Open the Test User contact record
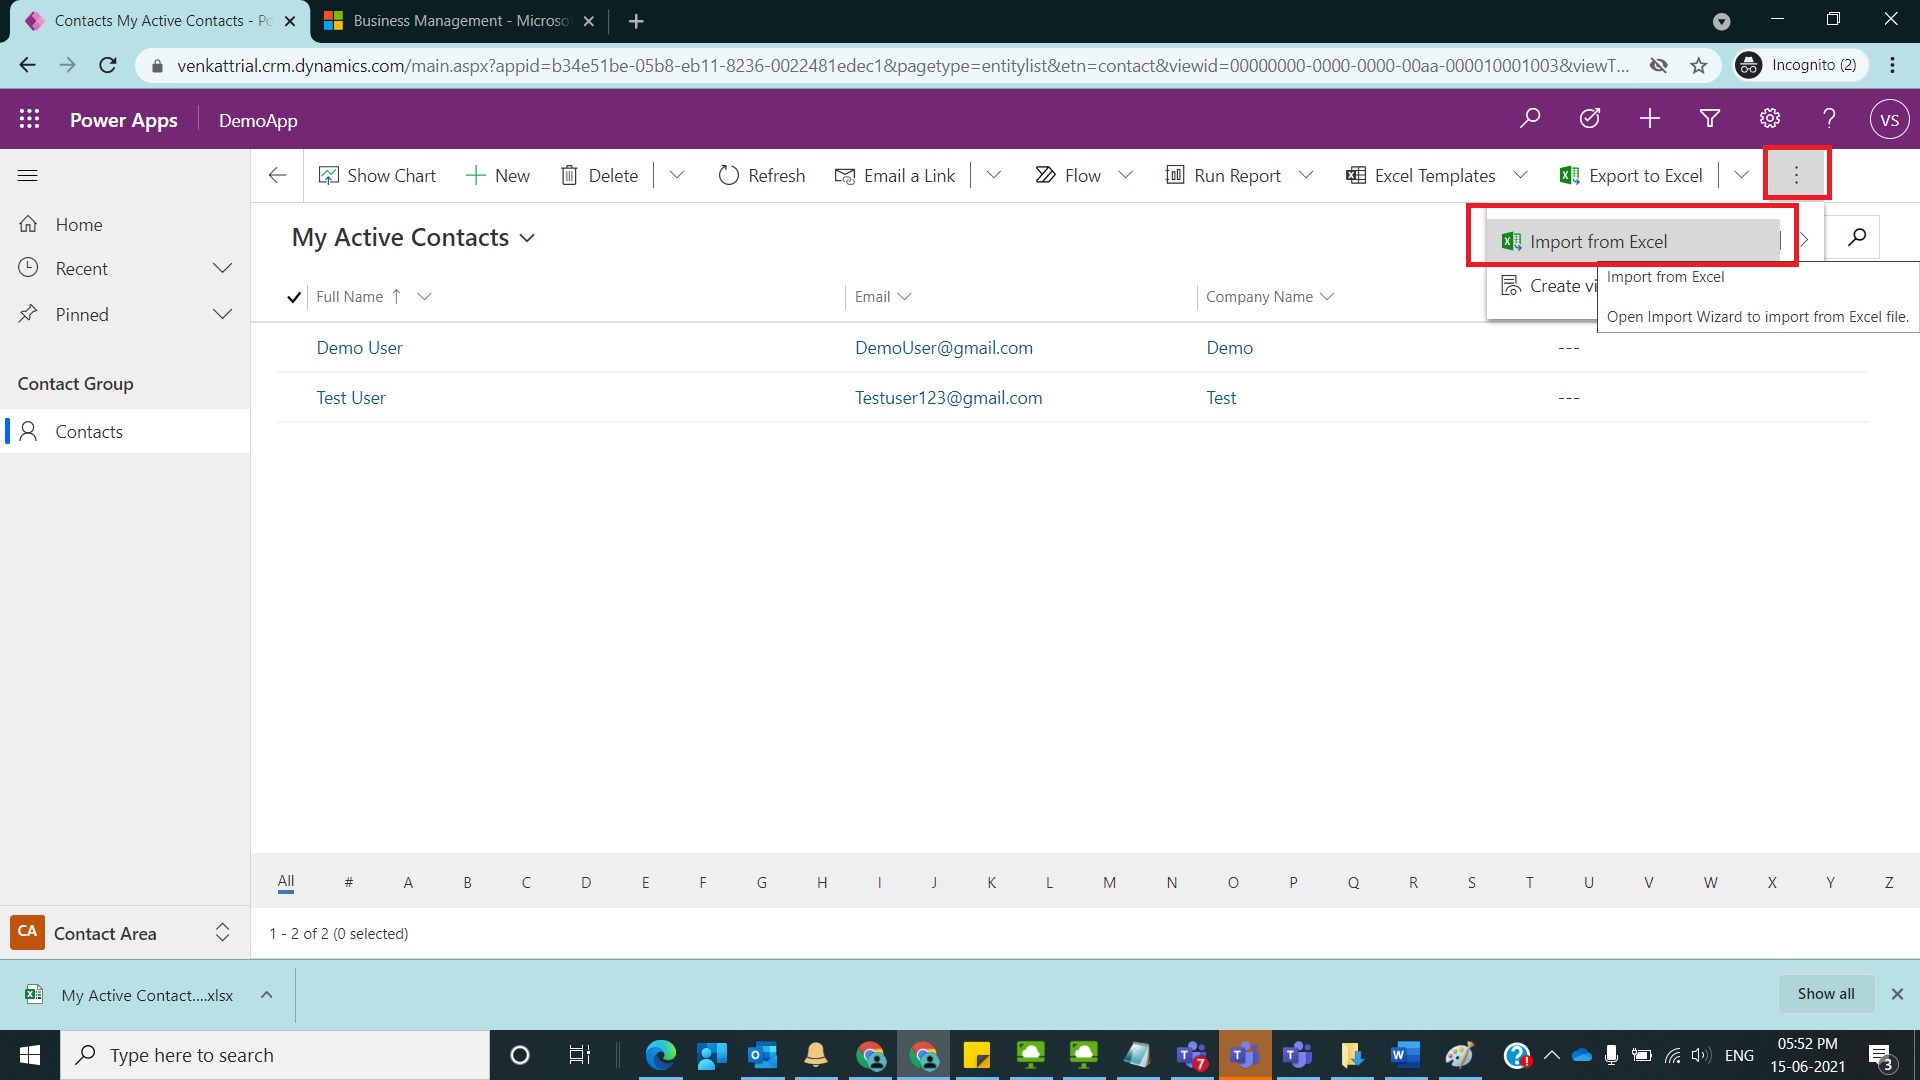Image resolution: width=1920 pixels, height=1080 pixels. pos(350,397)
